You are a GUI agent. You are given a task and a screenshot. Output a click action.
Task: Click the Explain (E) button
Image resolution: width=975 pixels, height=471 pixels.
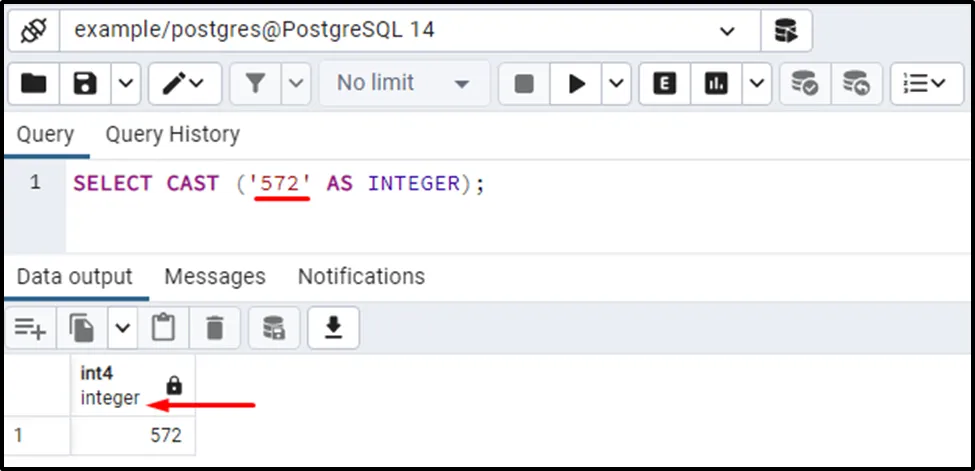click(x=665, y=83)
